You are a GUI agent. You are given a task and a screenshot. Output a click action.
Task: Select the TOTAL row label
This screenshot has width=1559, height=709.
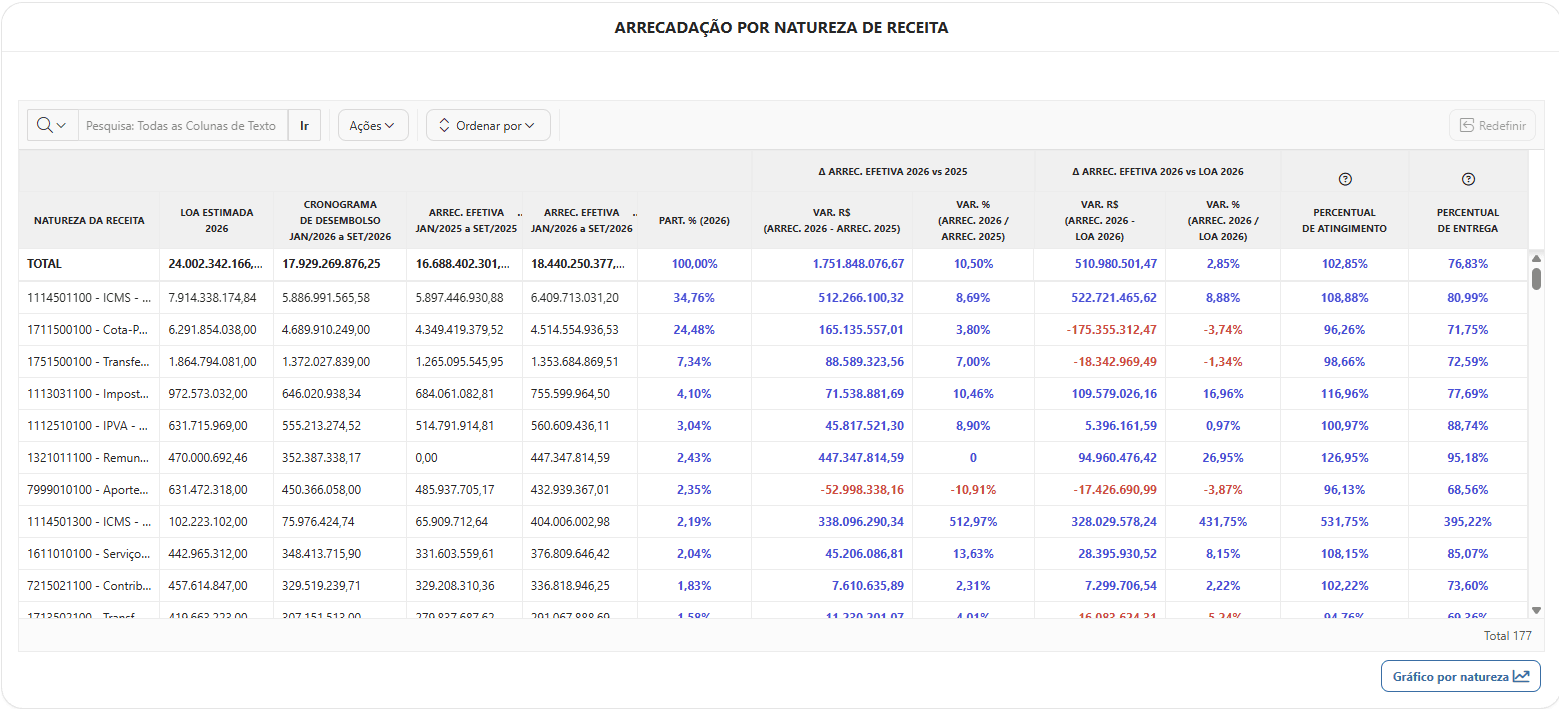point(45,264)
